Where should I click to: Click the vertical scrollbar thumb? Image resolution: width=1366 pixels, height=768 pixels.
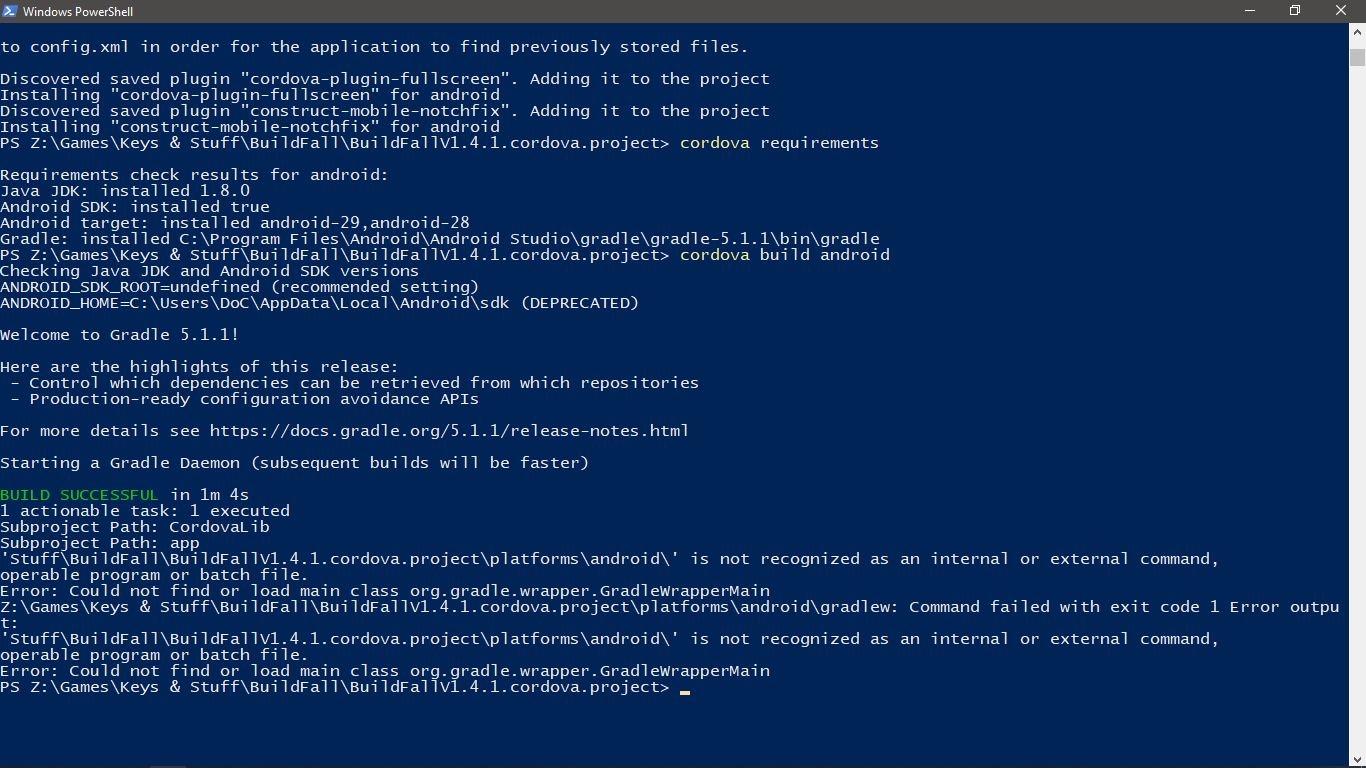pos(1357,56)
